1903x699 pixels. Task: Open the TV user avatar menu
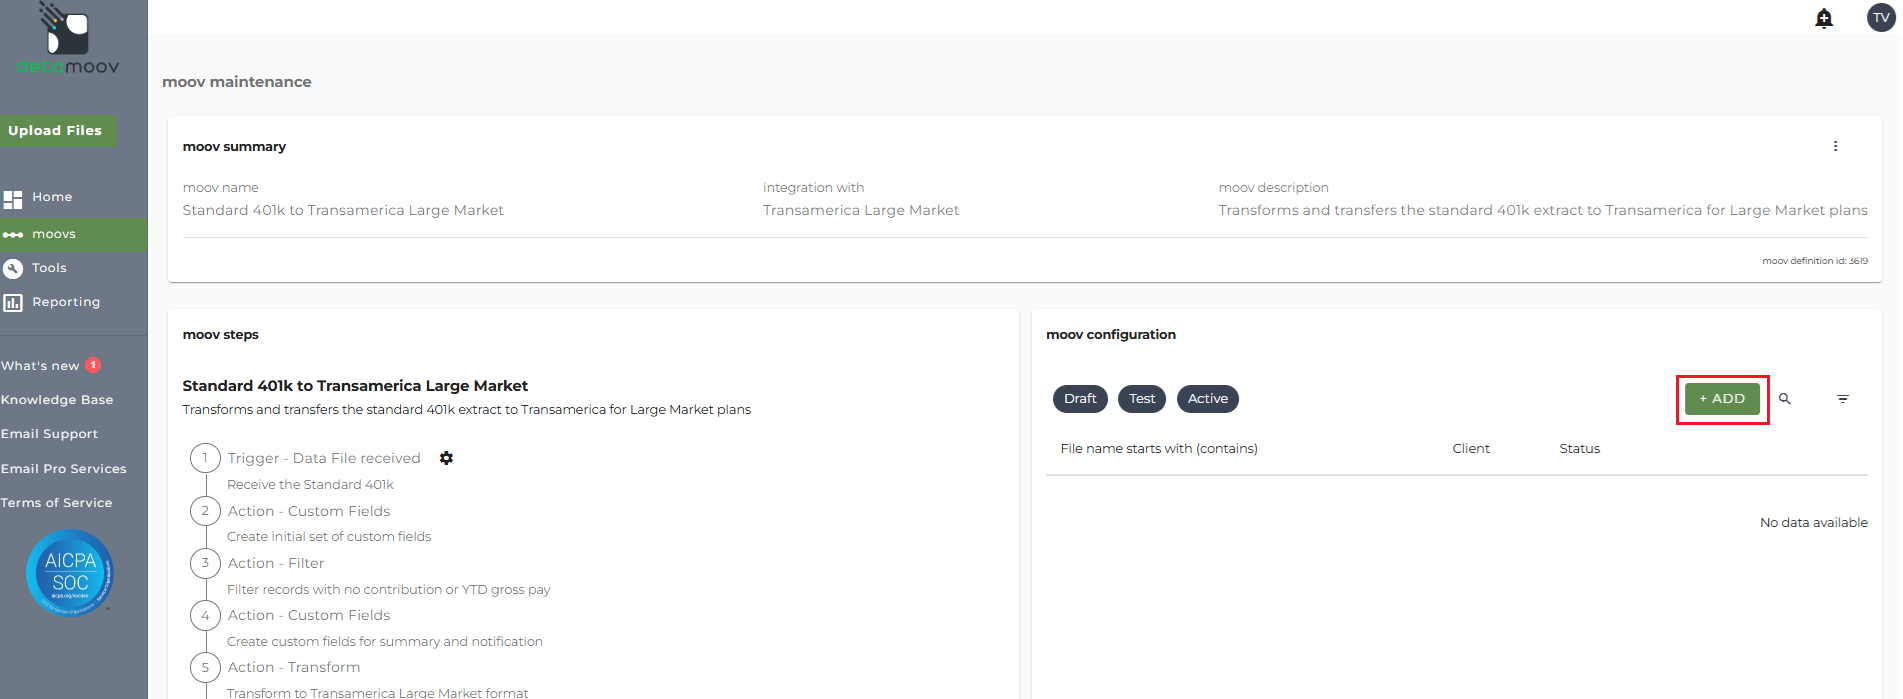pyautogui.click(x=1881, y=18)
